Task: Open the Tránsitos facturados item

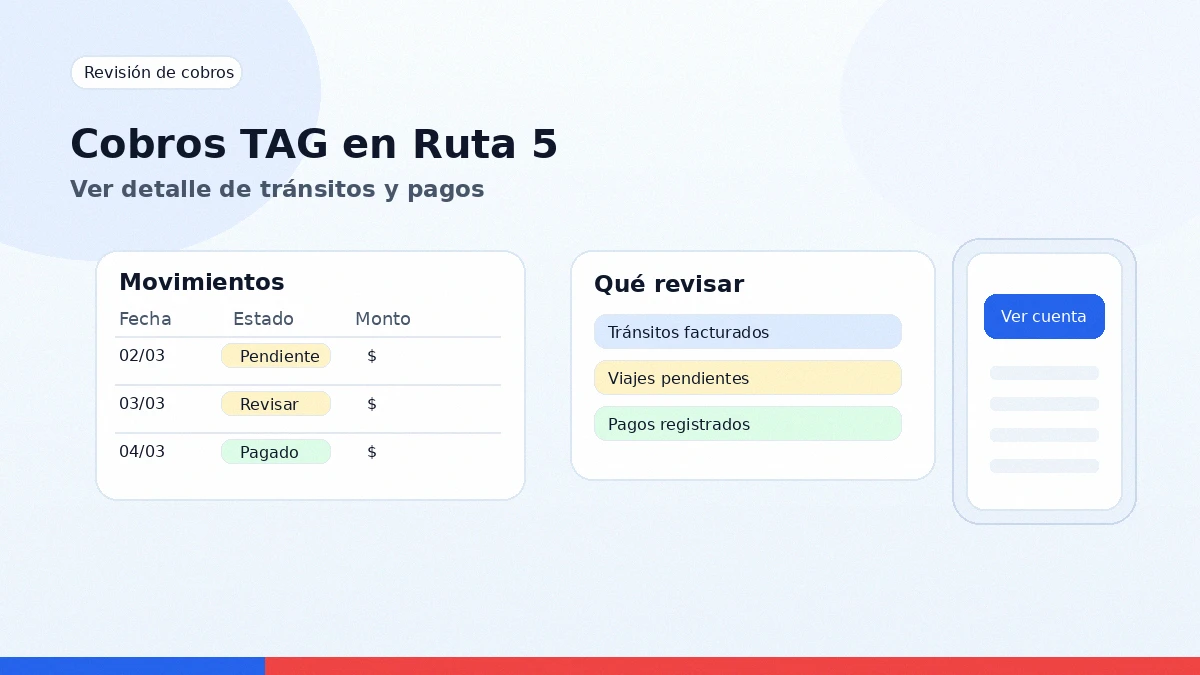Action: [748, 332]
